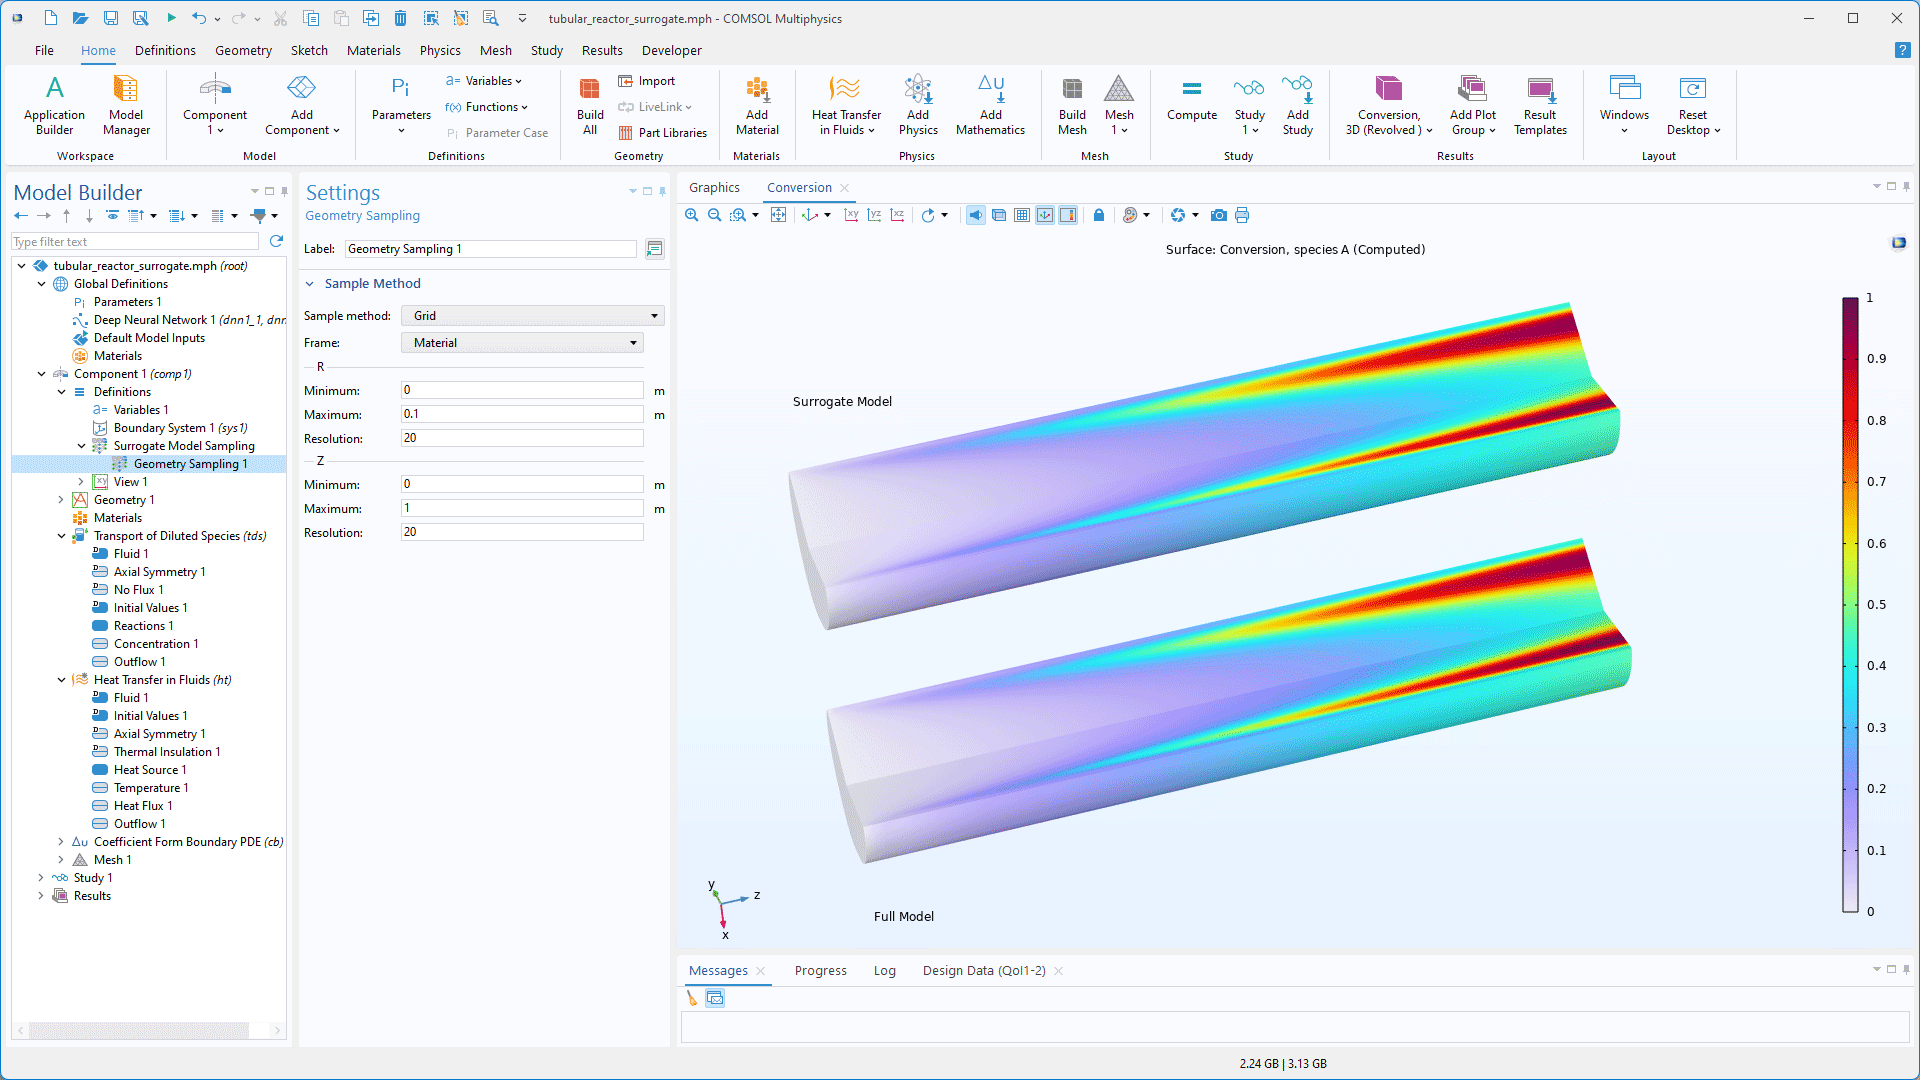Open the Results ribbon tab
This screenshot has height=1080, width=1920.
(x=602, y=50)
